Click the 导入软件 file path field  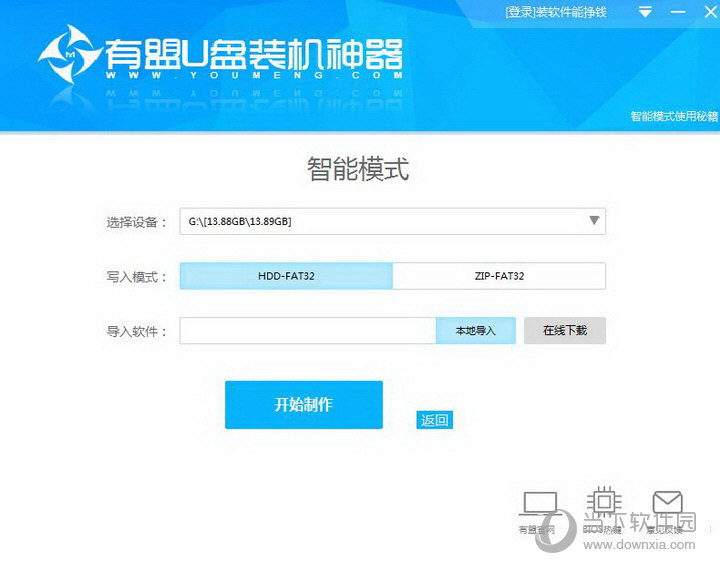point(308,331)
